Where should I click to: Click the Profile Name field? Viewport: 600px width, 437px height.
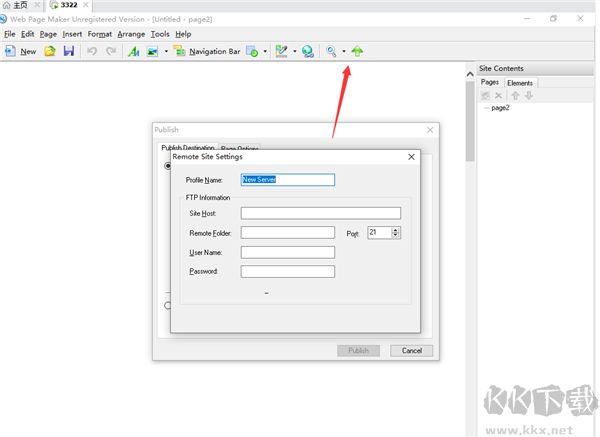288,180
